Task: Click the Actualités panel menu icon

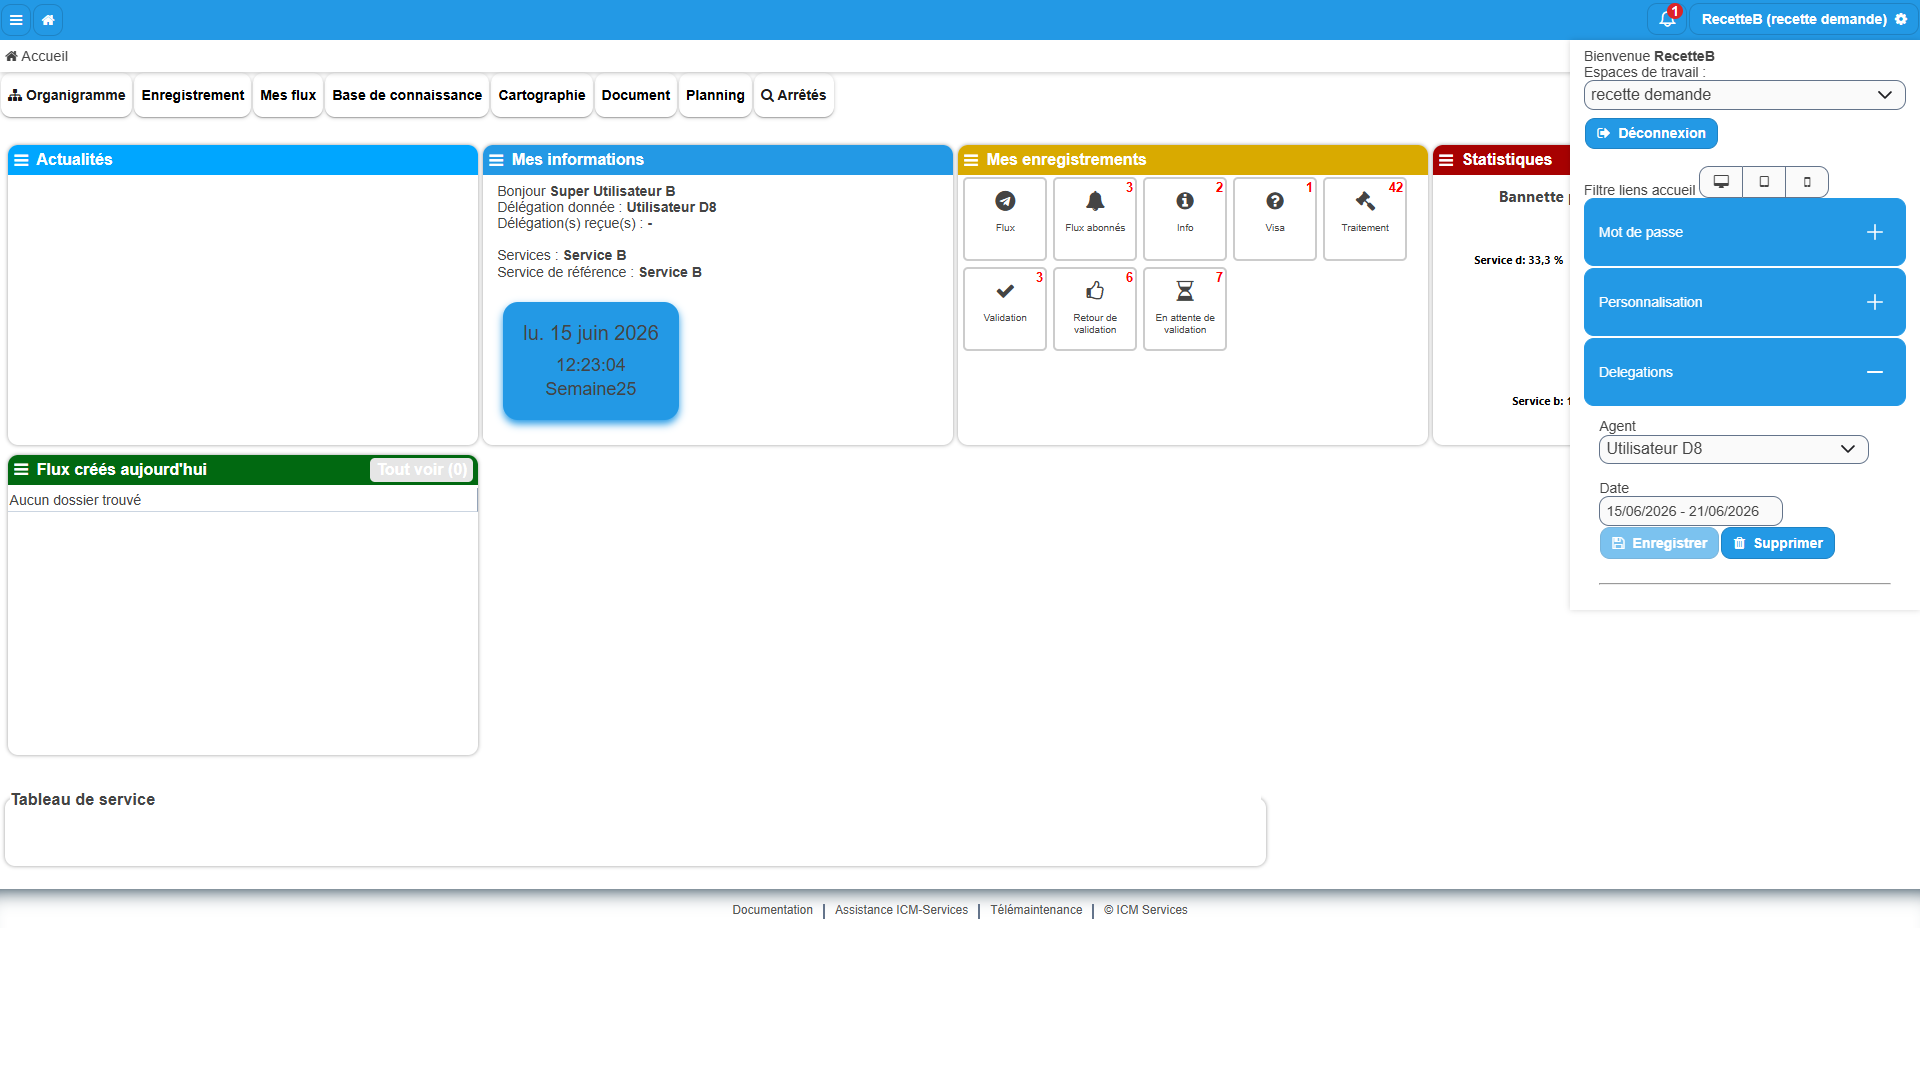Action: click(21, 160)
